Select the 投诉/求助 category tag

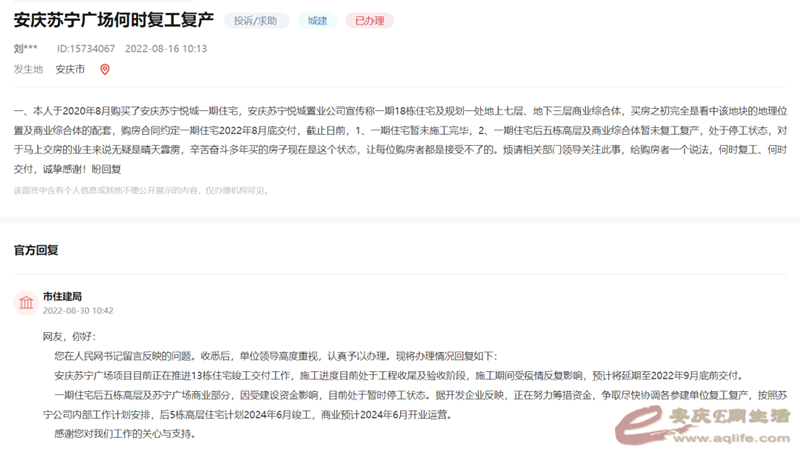click(256, 20)
